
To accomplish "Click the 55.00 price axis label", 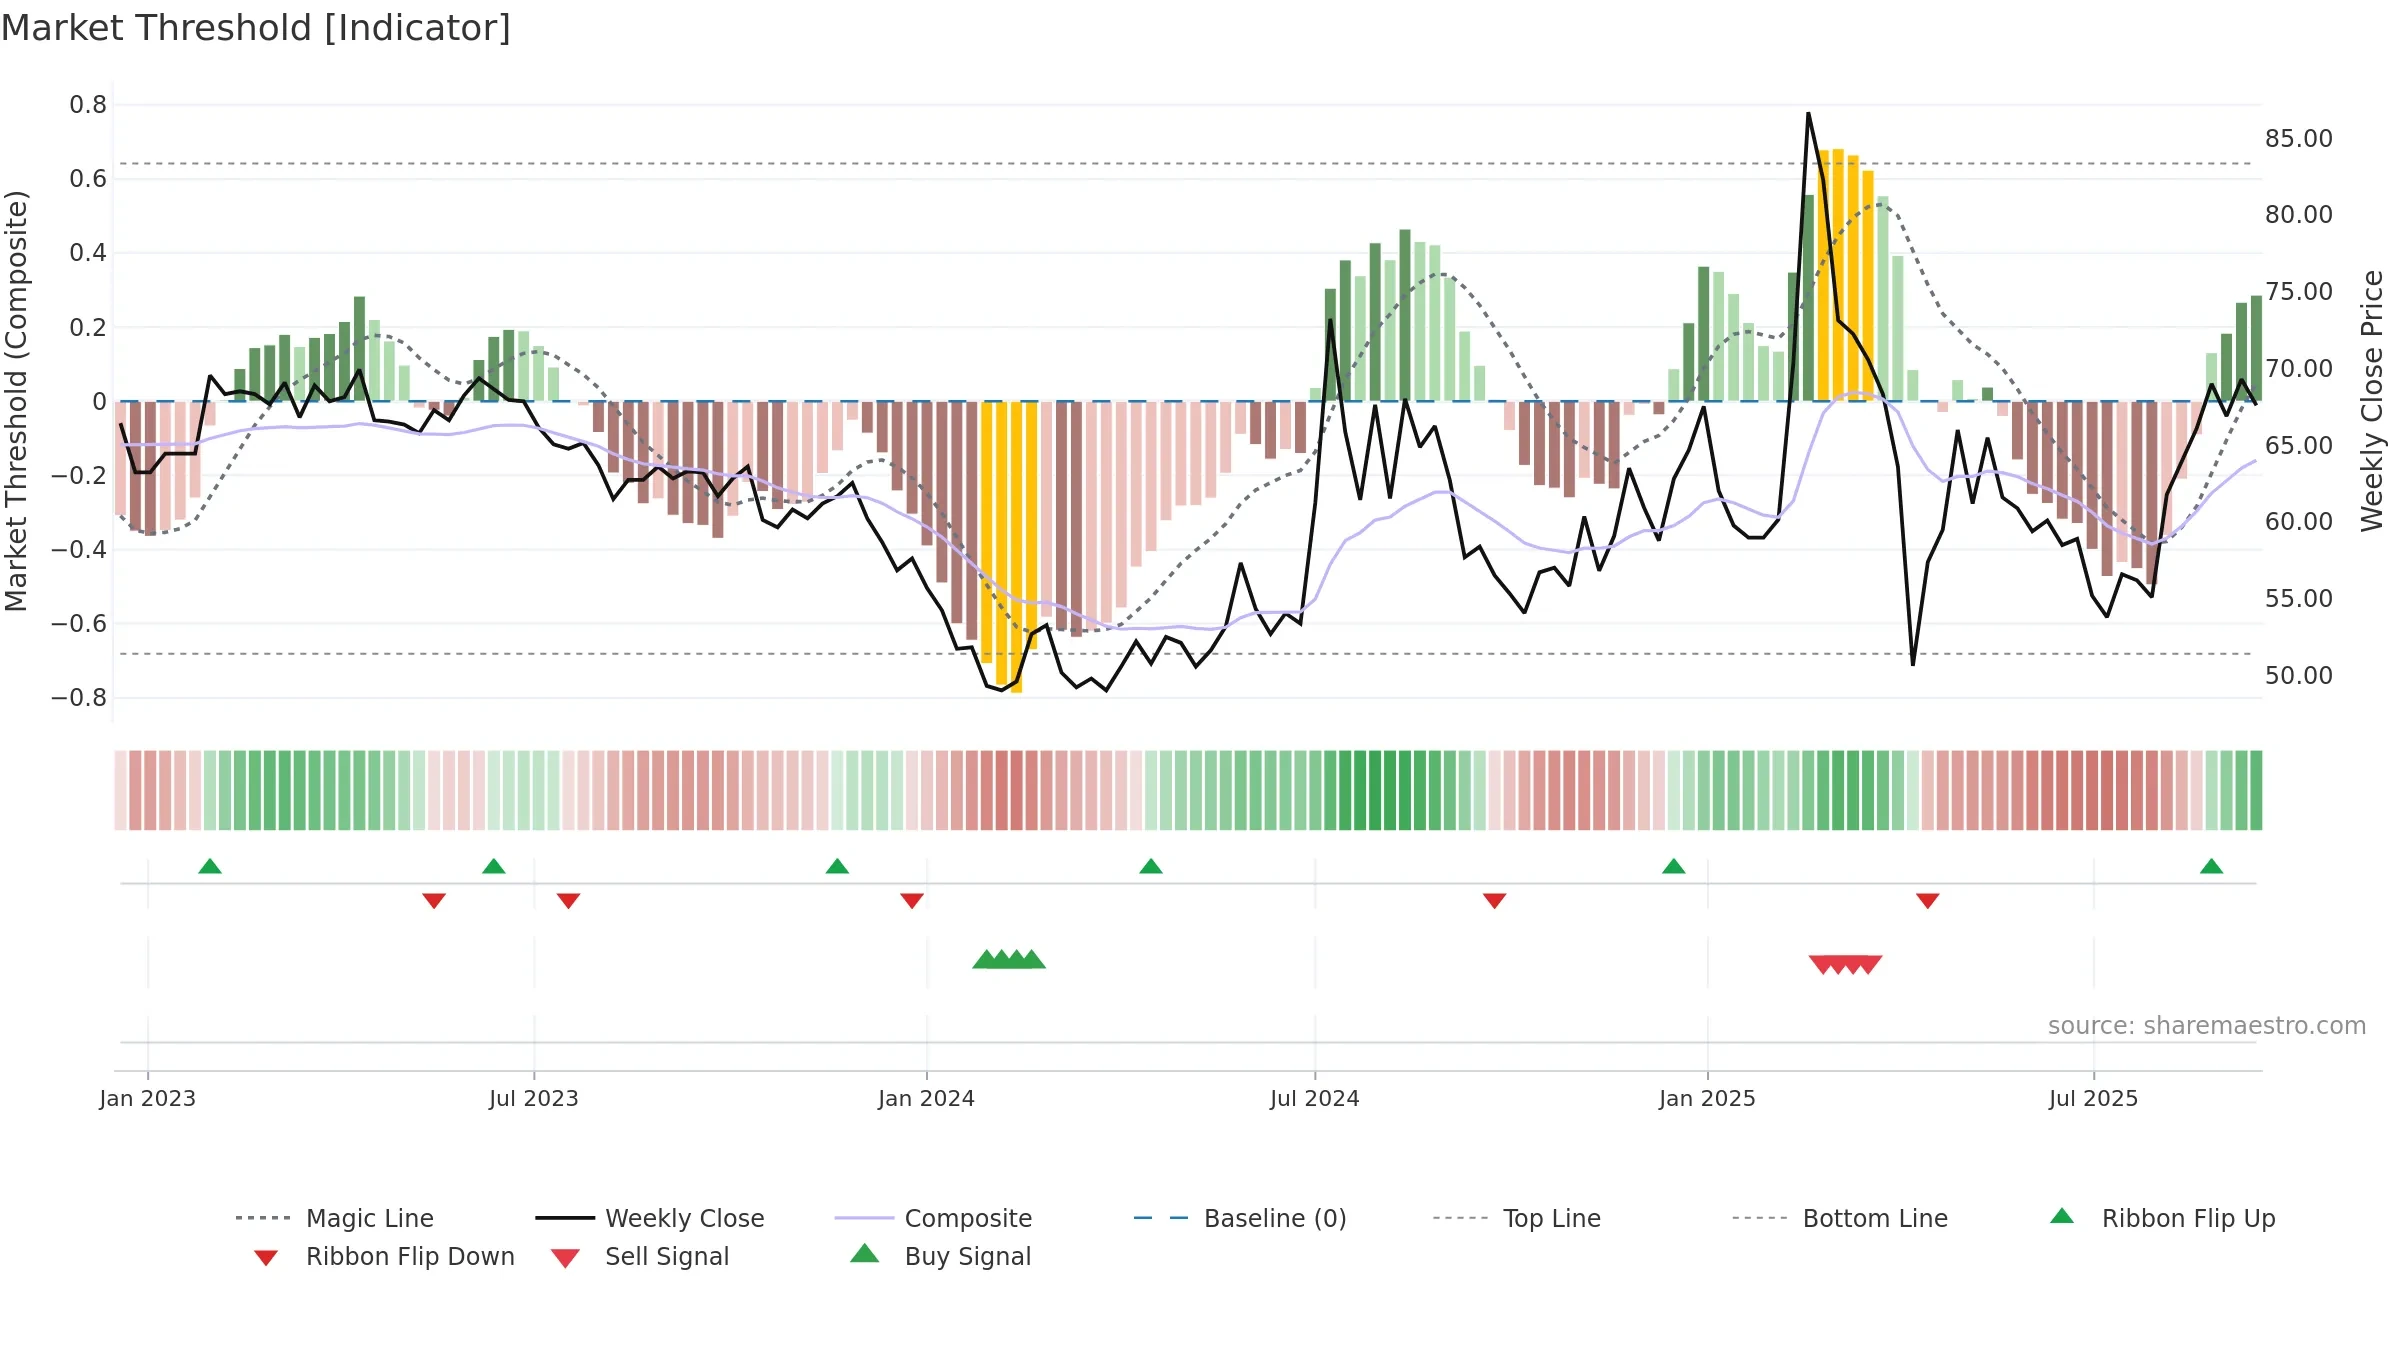I will pos(2299,599).
